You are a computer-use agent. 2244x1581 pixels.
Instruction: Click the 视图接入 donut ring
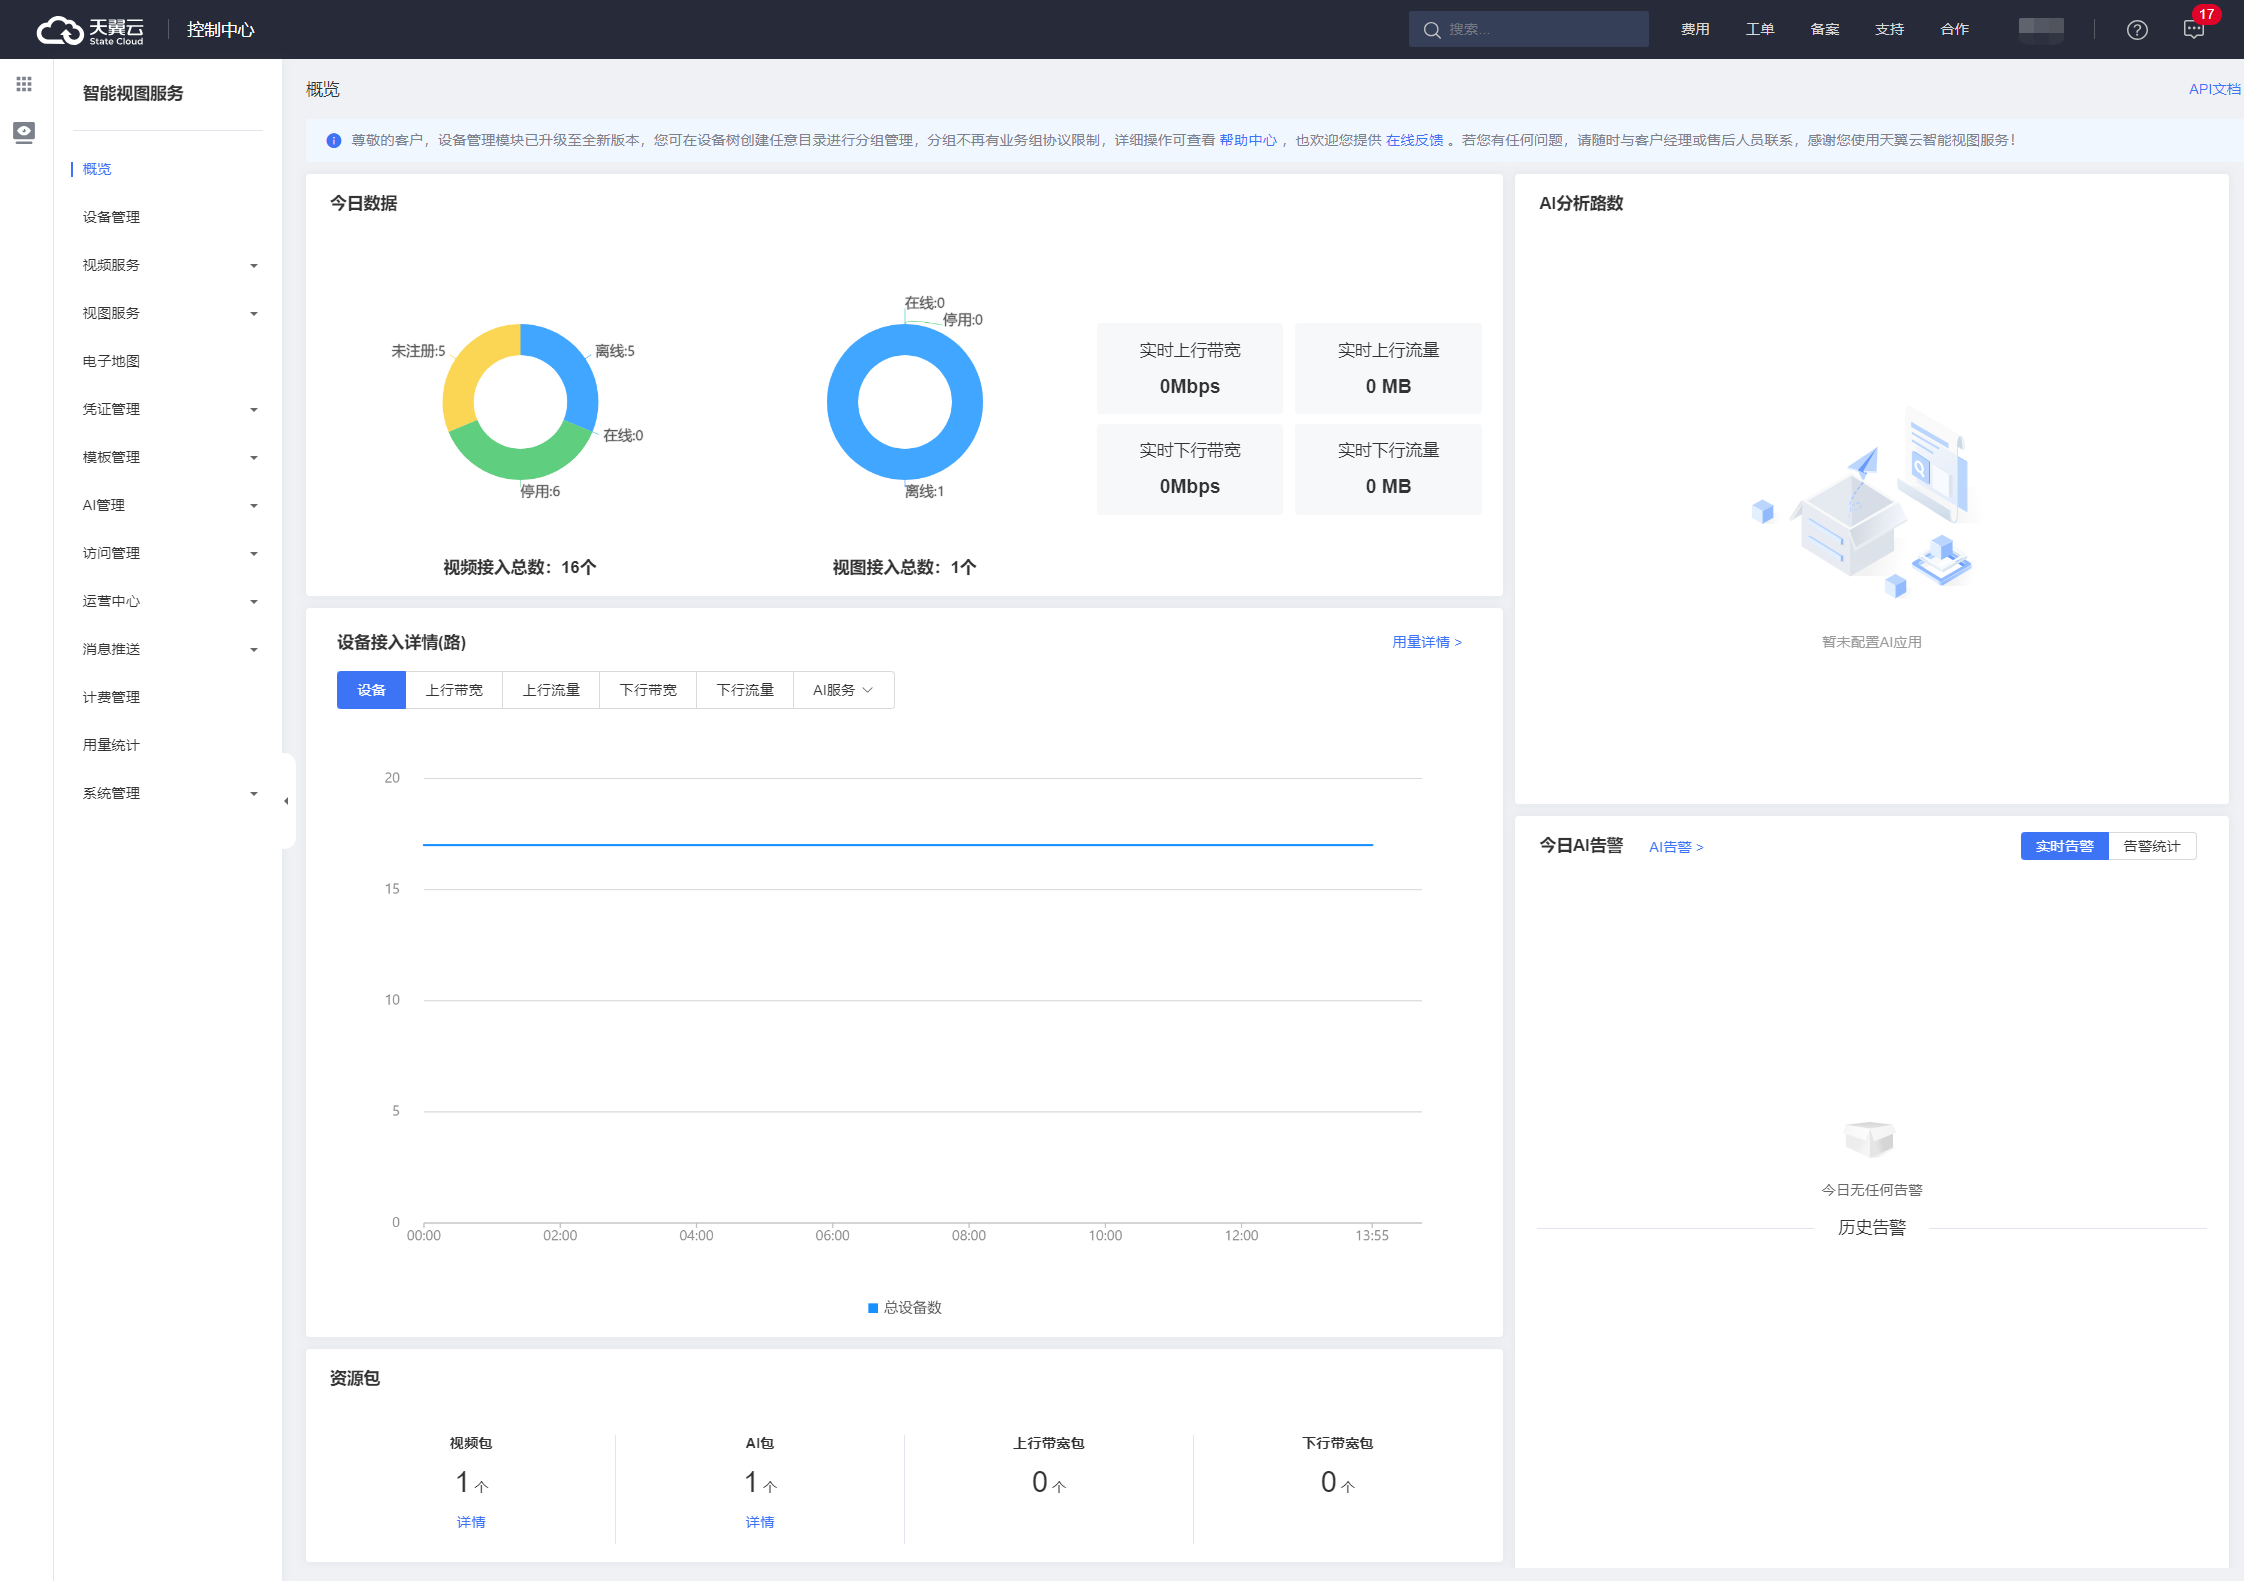[842, 402]
